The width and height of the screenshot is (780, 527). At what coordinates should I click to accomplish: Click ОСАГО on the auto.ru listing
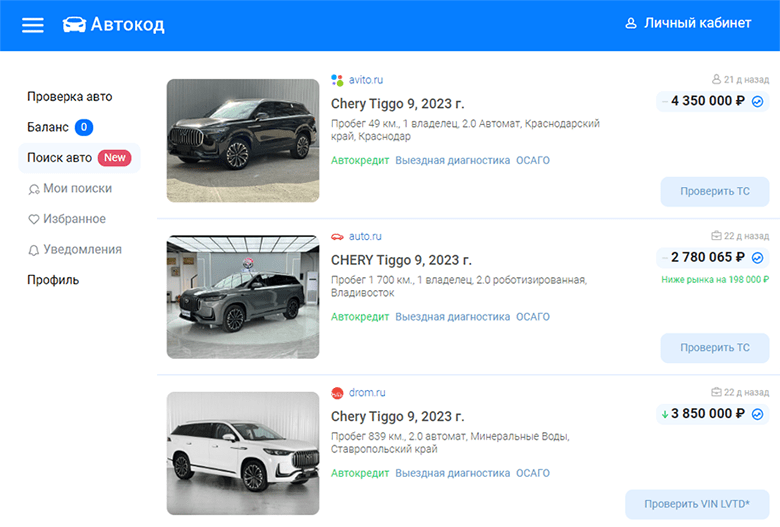[533, 316]
